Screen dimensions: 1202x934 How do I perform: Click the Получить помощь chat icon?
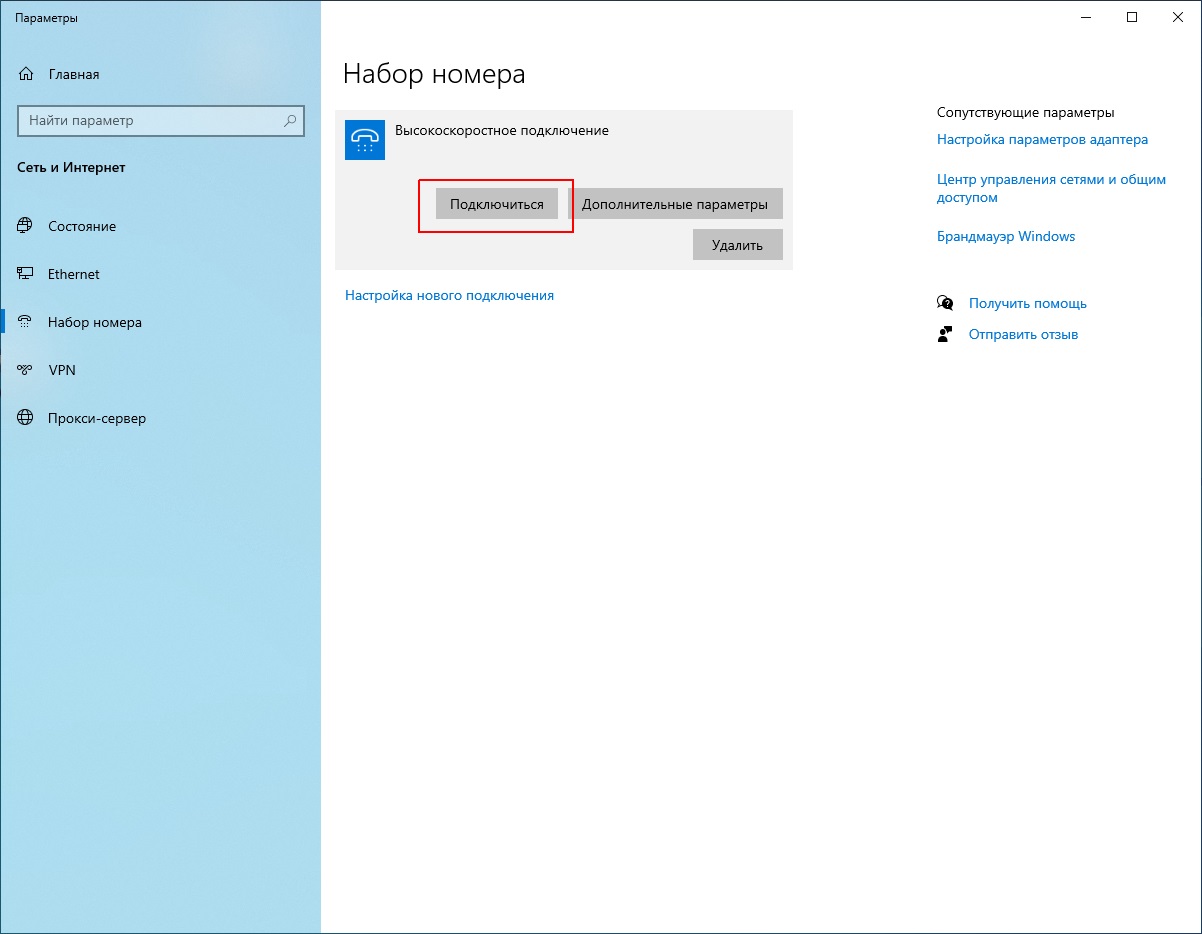click(945, 303)
